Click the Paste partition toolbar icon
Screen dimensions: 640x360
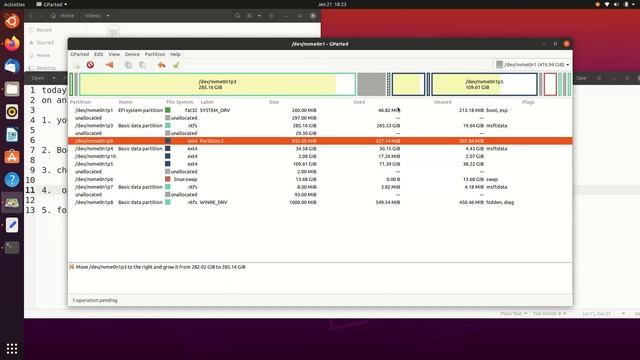[x=142, y=65]
